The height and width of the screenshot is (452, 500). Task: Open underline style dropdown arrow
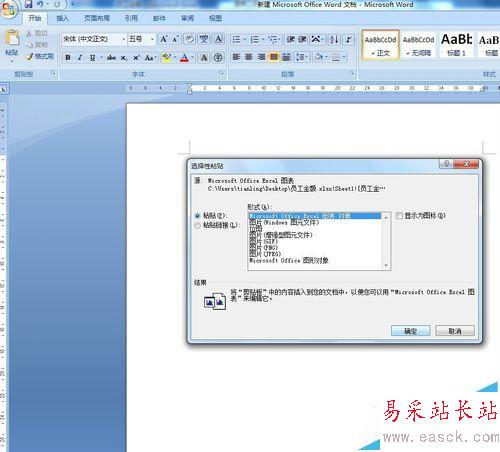[x=101, y=58]
